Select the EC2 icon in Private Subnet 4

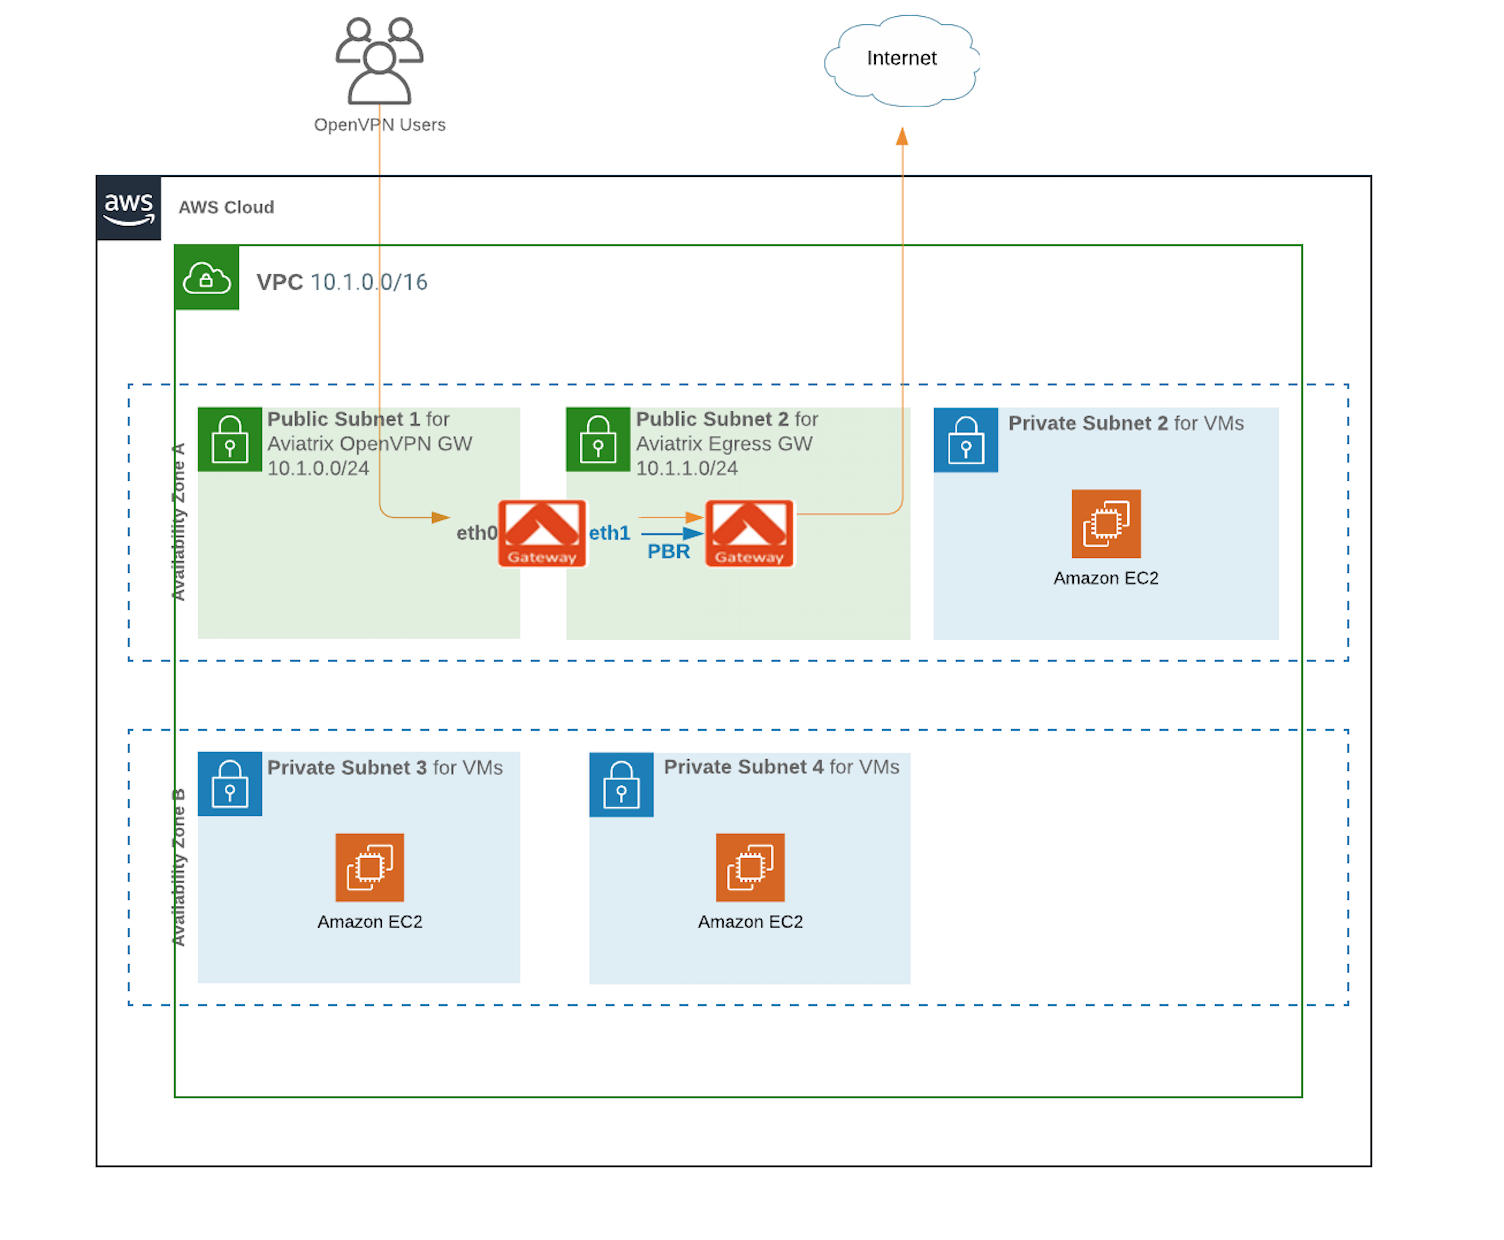tap(750, 867)
